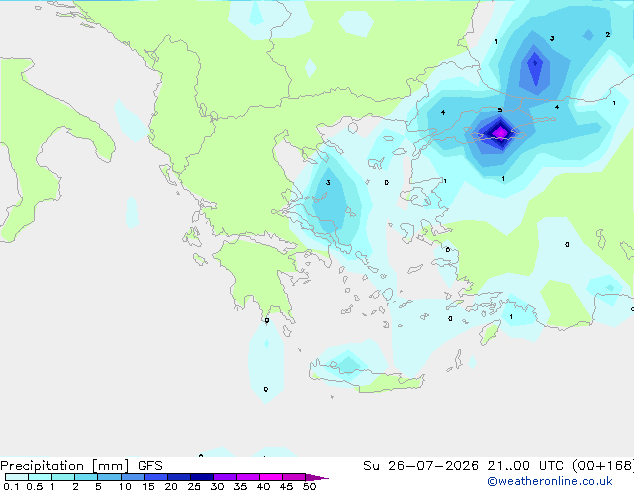Click the '50' legend label
634x490 pixels.
click(310, 486)
